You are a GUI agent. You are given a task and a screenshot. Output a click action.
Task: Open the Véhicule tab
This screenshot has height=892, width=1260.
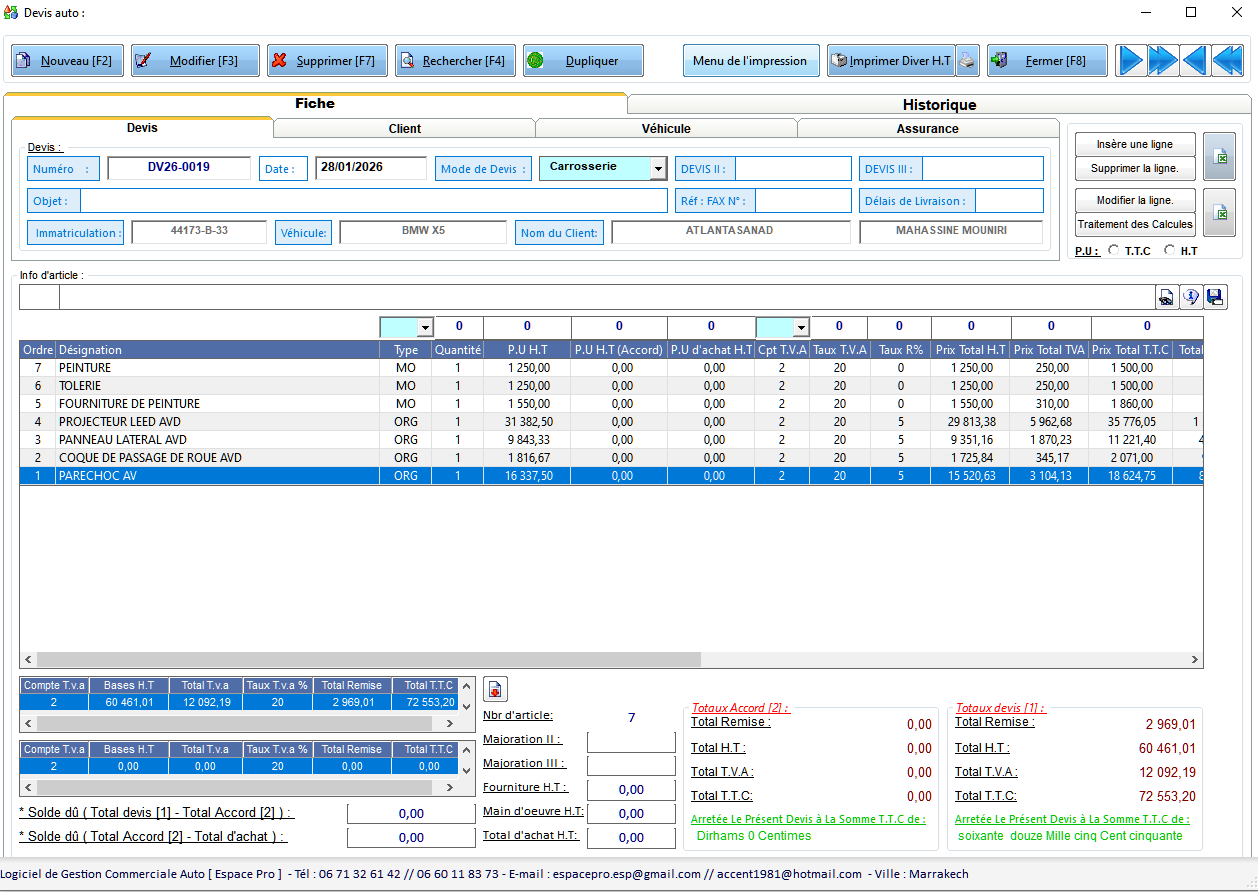(x=666, y=128)
